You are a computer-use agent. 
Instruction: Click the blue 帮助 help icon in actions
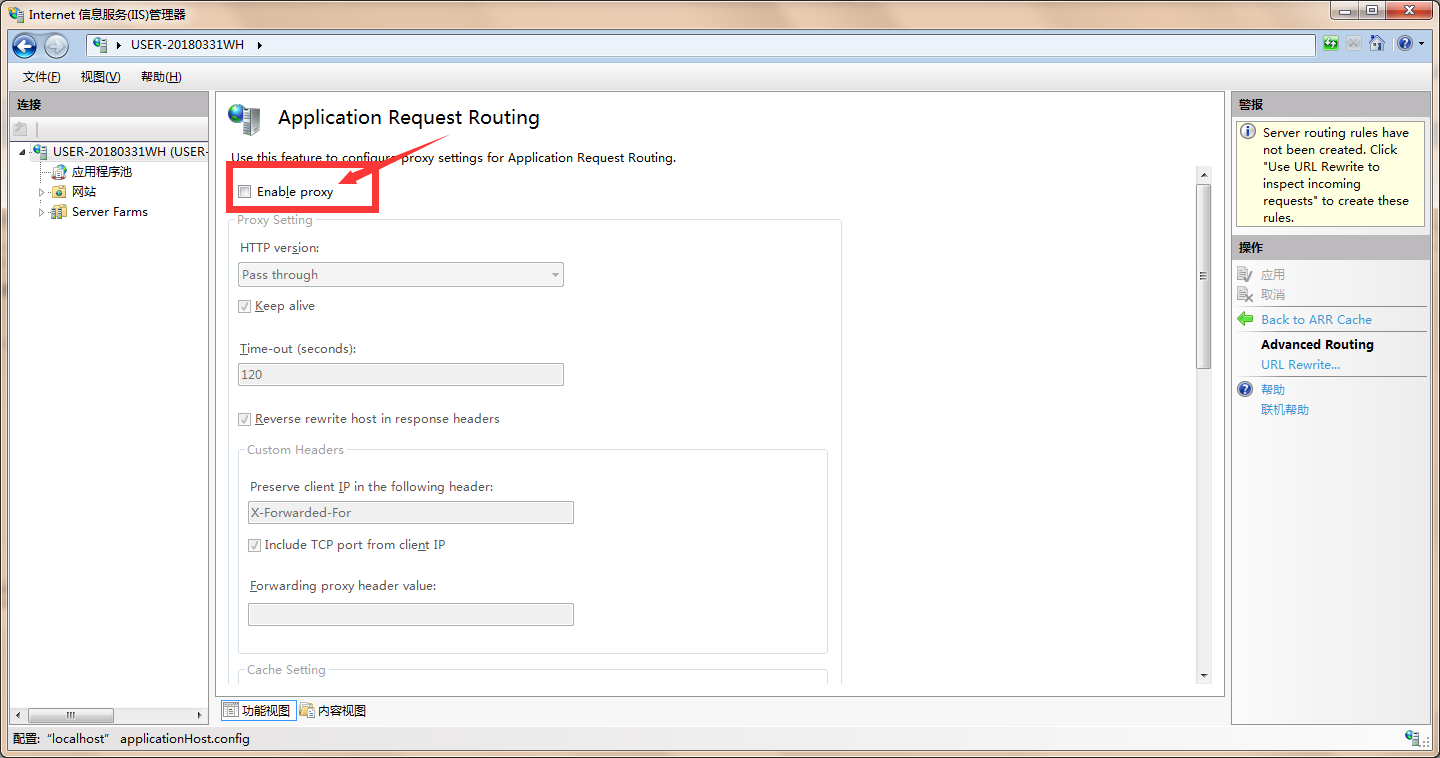coord(1245,389)
